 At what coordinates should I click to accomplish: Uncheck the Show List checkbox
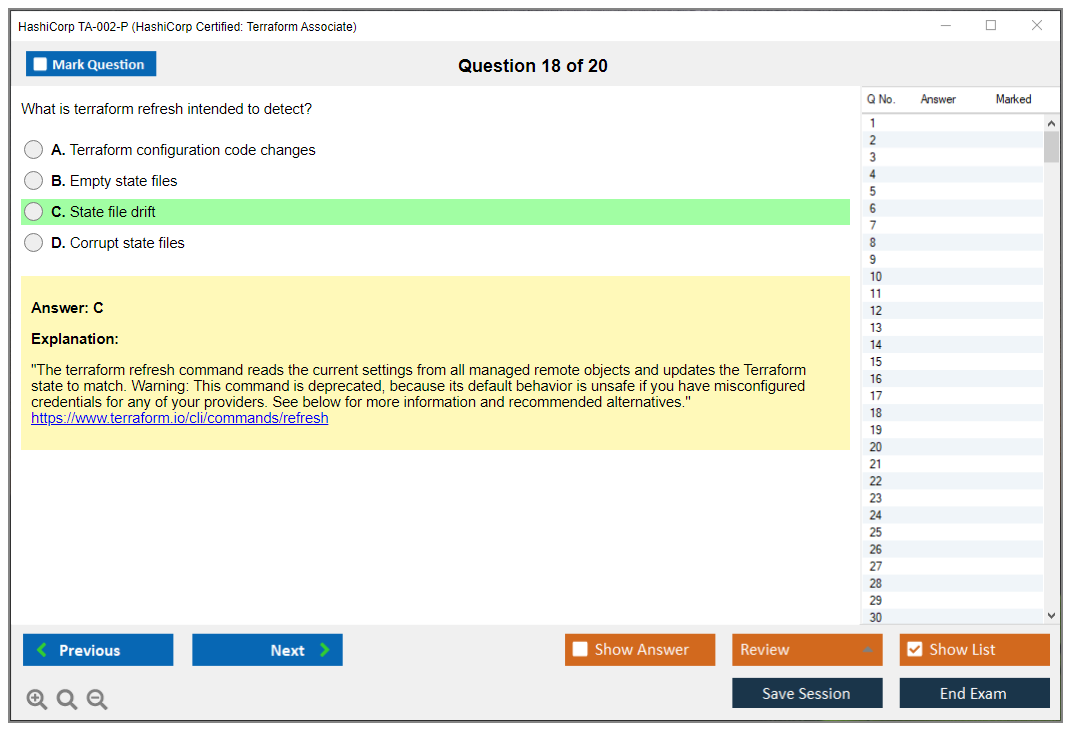[914, 650]
